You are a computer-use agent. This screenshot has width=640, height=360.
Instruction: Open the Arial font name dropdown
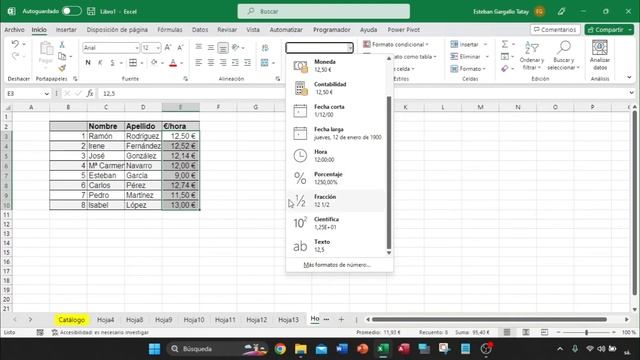137,48
